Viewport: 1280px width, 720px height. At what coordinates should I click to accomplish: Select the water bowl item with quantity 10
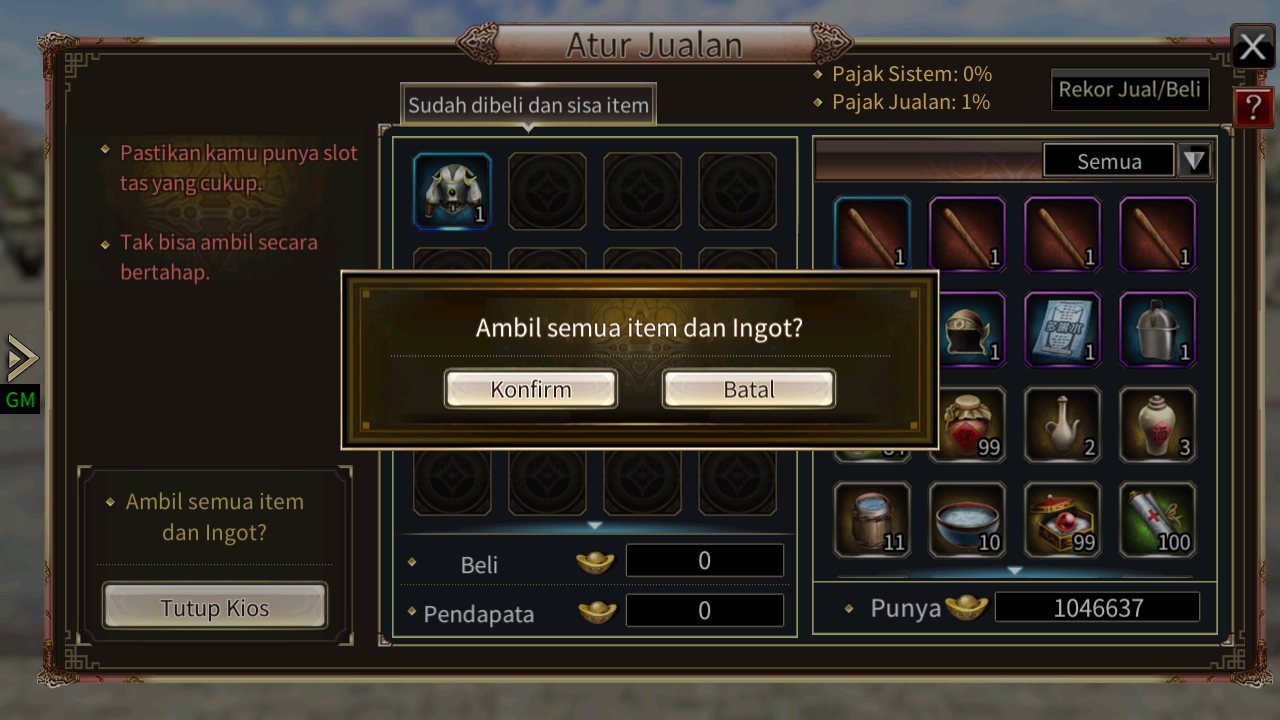(x=967, y=520)
